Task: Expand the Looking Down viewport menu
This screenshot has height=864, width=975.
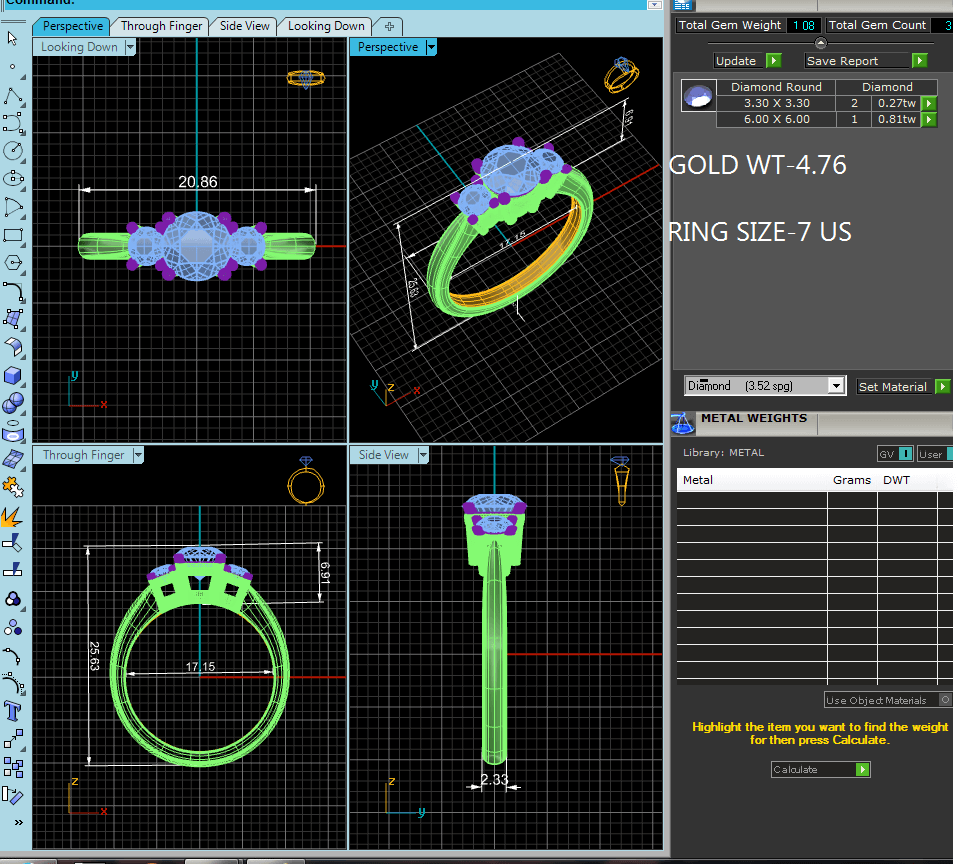Action: pos(128,47)
